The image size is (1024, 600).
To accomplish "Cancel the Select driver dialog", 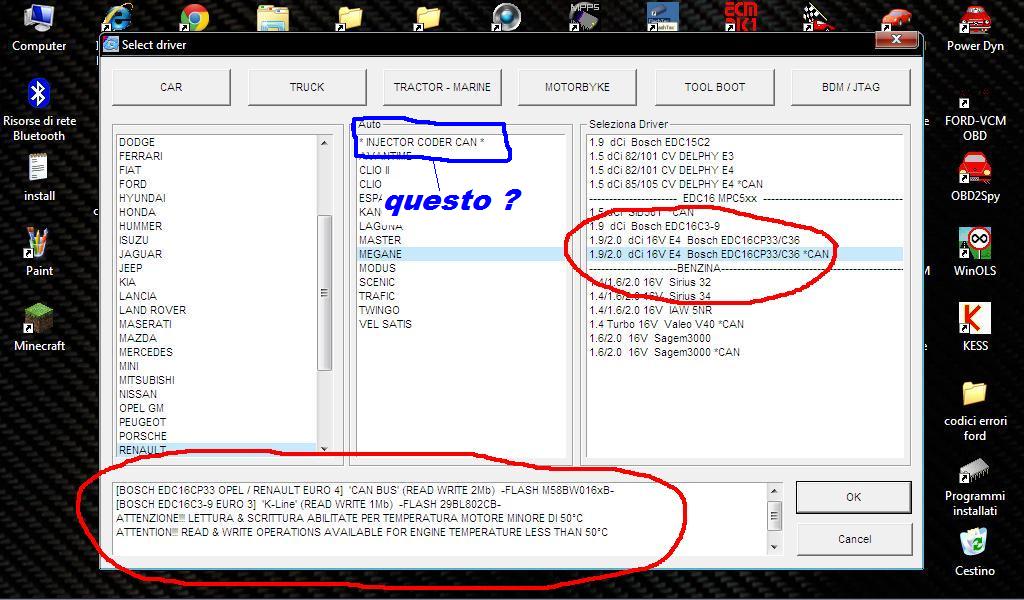I will (x=854, y=539).
